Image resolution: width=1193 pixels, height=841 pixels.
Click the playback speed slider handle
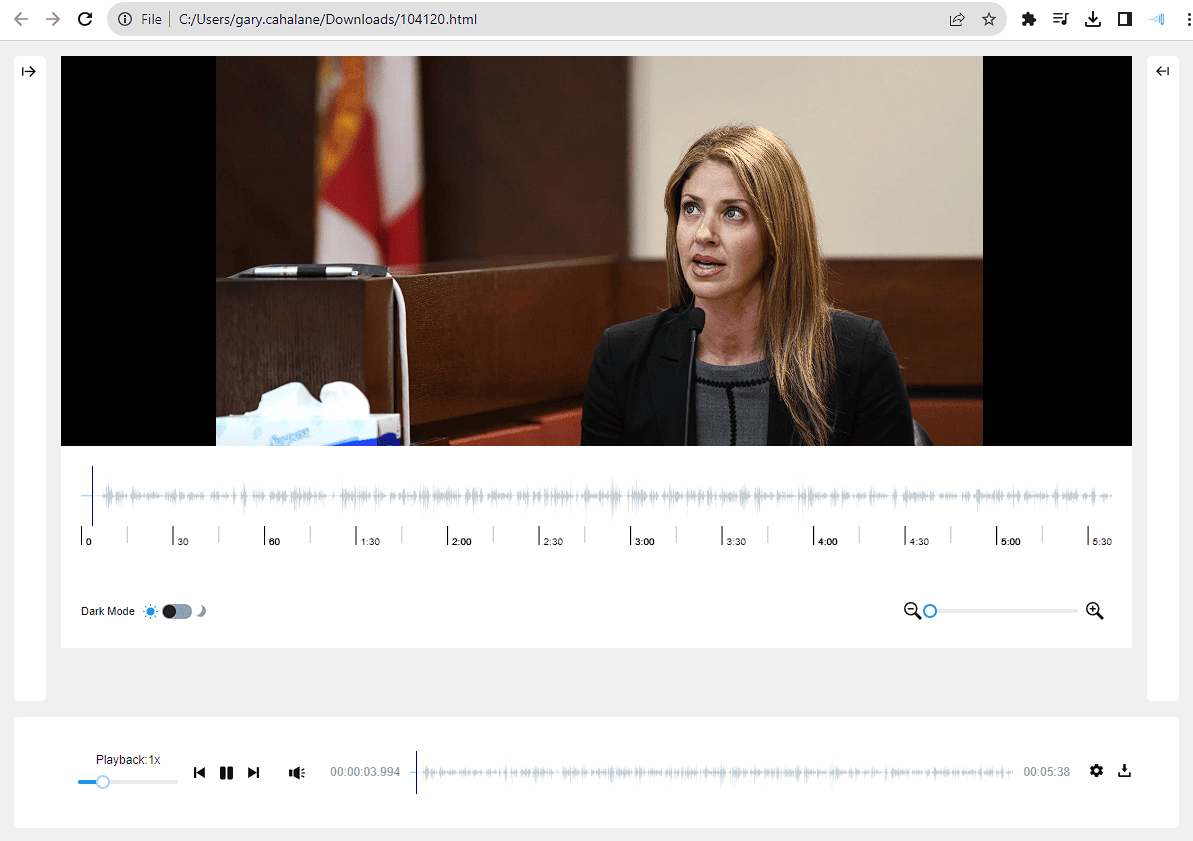pos(103,782)
